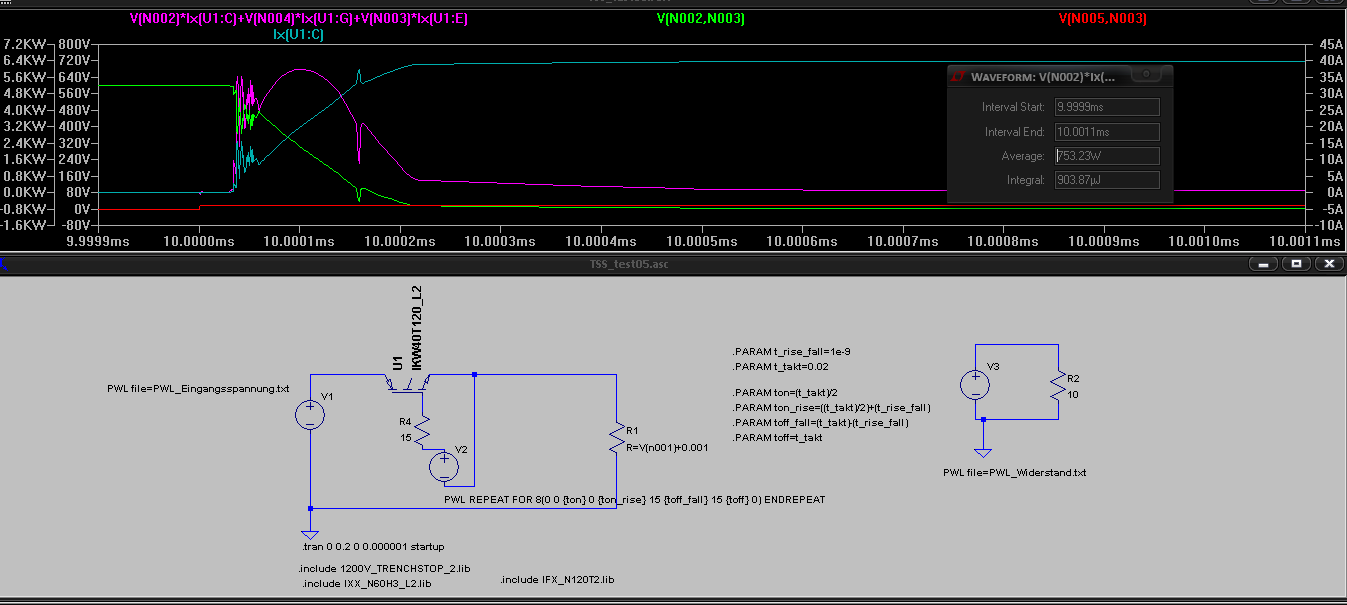The width and height of the screenshot is (1347, 605).
Task: Select resistor R1 symbol
Action: pos(616,438)
